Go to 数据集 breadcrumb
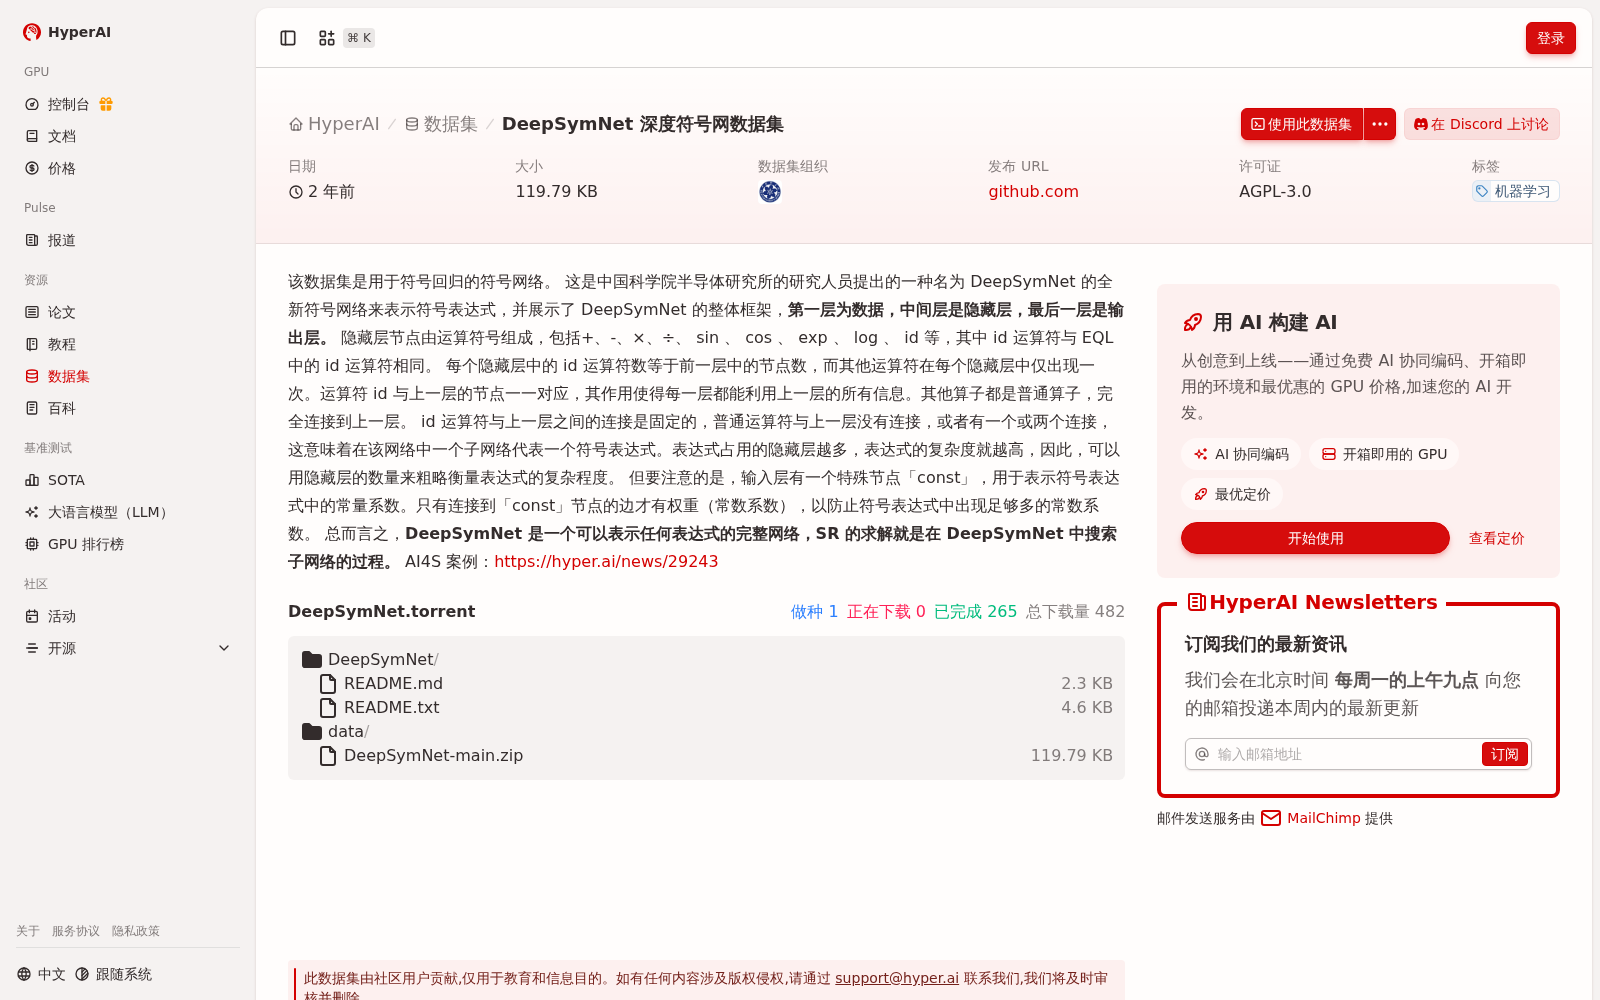 point(441,124)
